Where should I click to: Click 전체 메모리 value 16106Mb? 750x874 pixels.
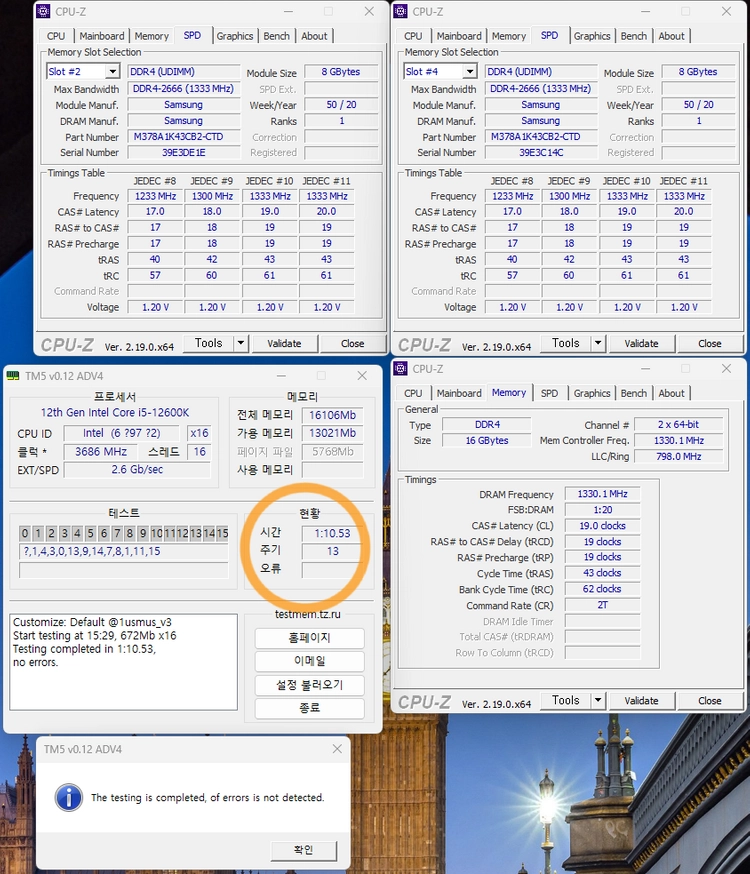tap(333, 415)
